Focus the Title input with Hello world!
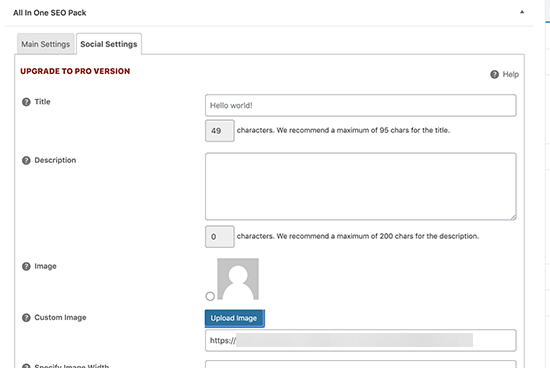 361,105
